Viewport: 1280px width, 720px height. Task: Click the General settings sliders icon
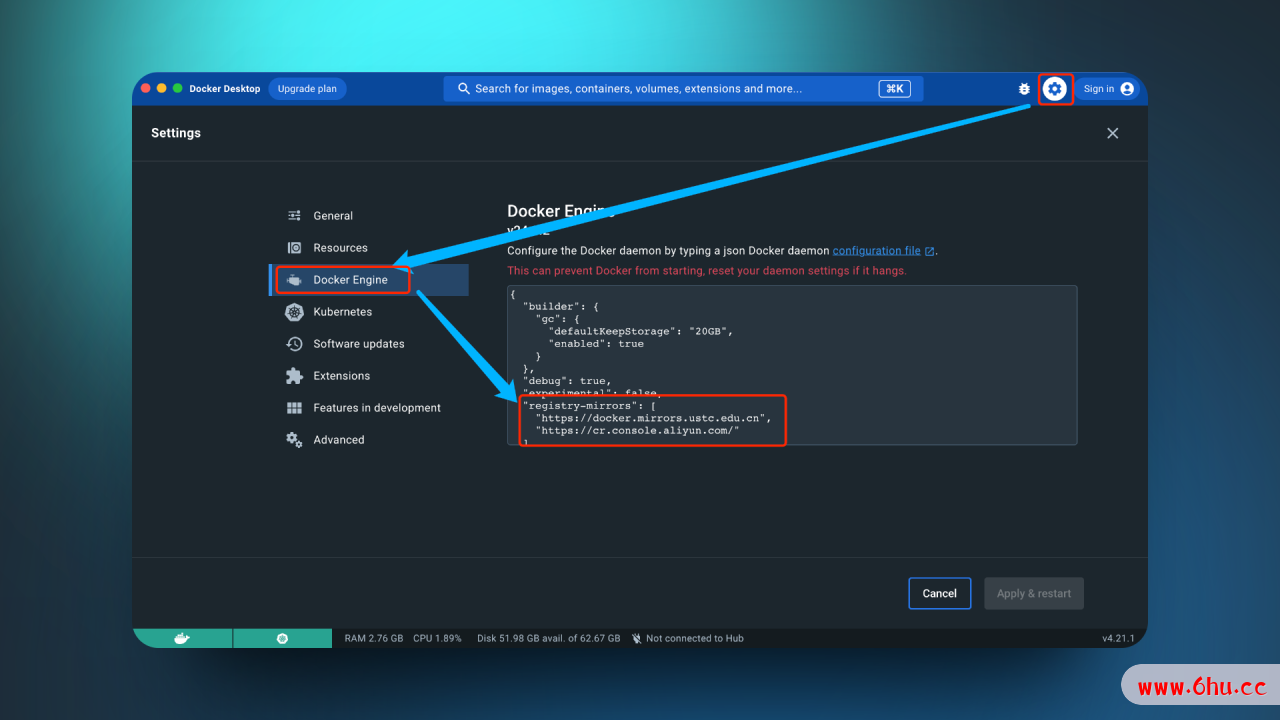pyautogui.click(x=294, y=216)
